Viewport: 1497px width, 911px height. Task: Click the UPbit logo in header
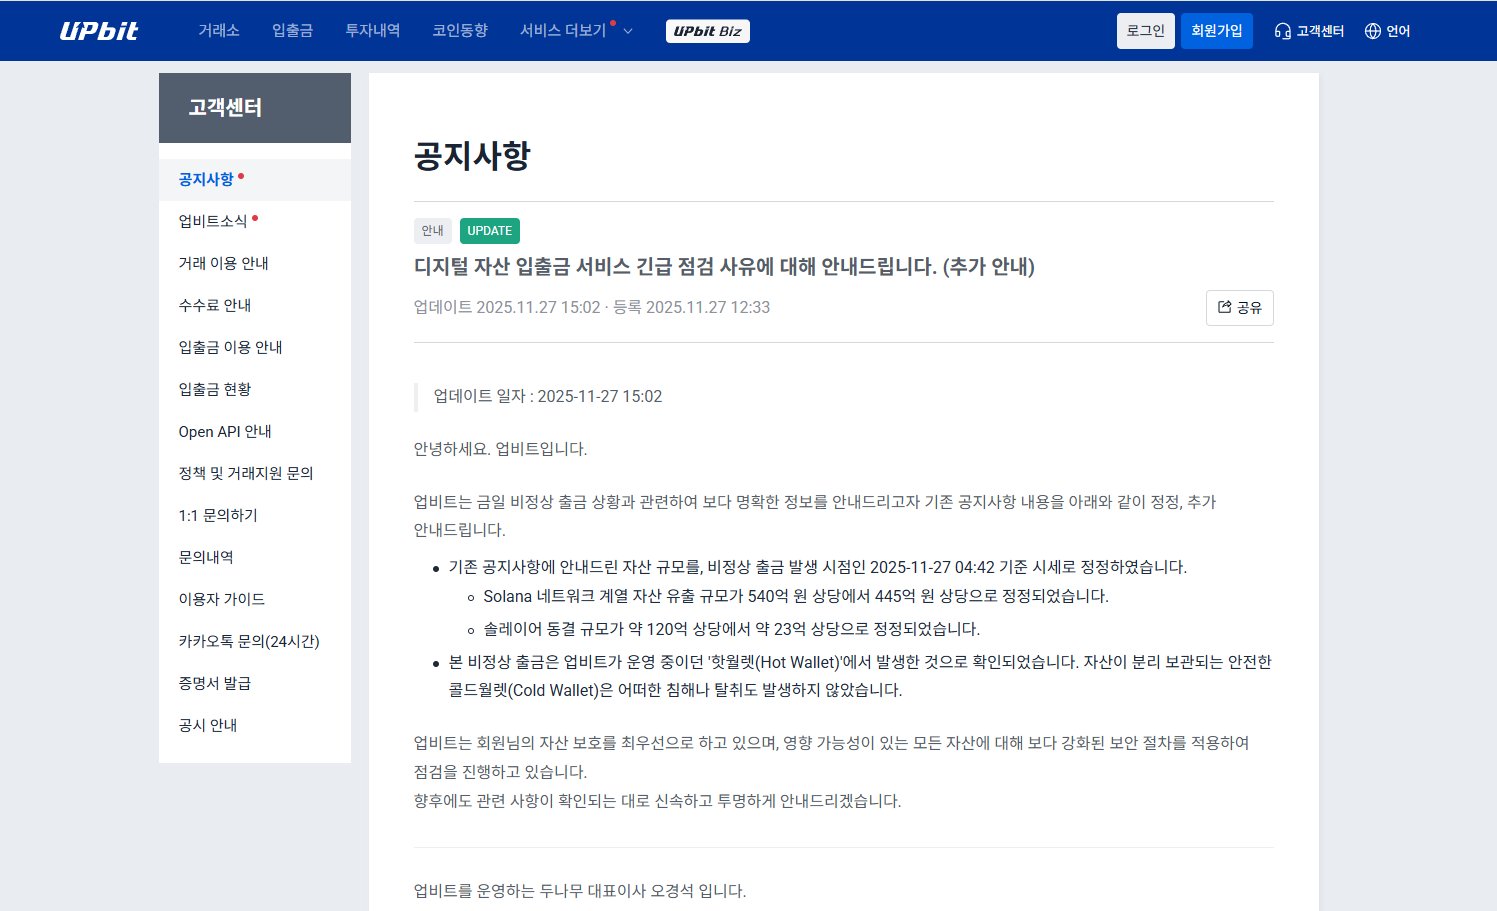coord(98,31)
